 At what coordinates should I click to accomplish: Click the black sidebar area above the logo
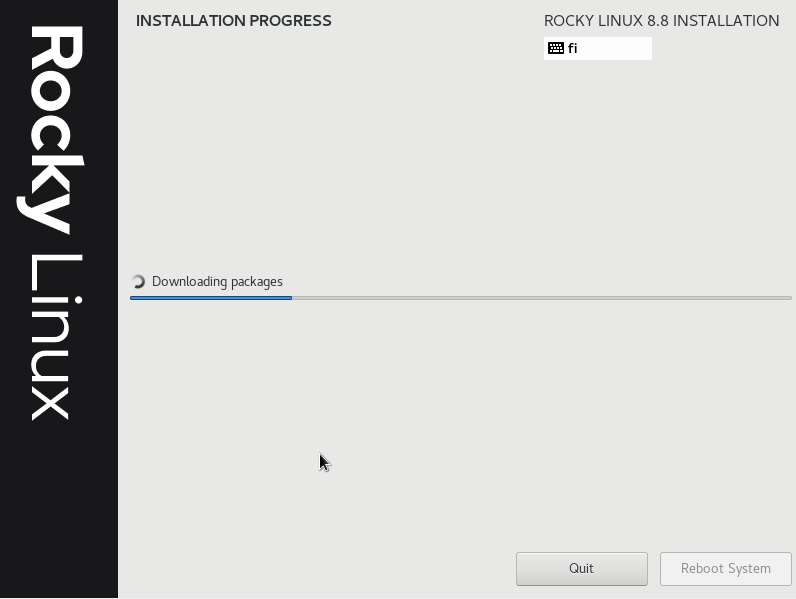click(x=58, y=12)
